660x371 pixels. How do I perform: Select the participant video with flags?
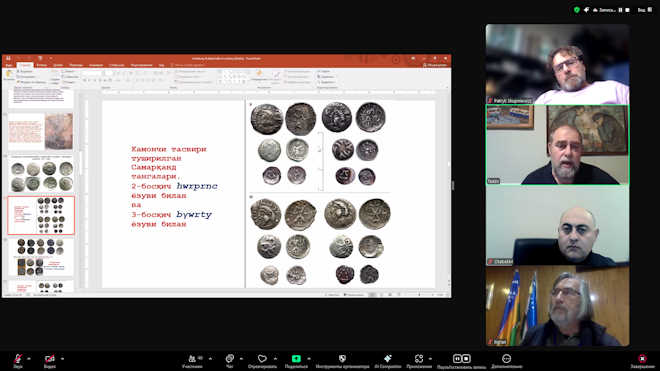point(557,306)
